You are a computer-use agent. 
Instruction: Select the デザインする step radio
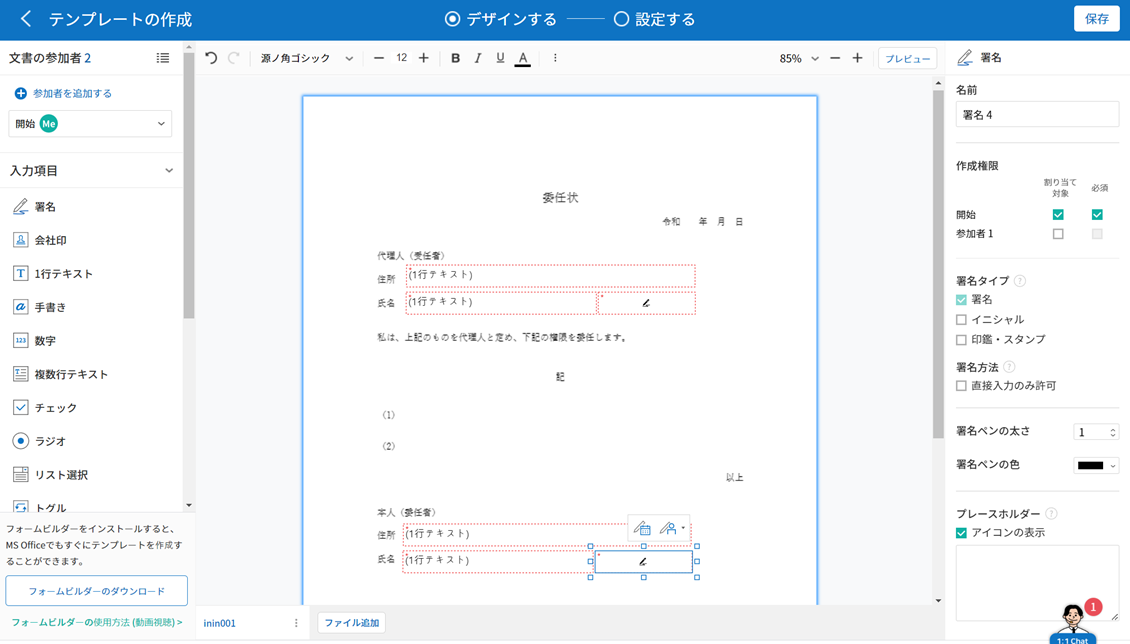coord(452,19)
